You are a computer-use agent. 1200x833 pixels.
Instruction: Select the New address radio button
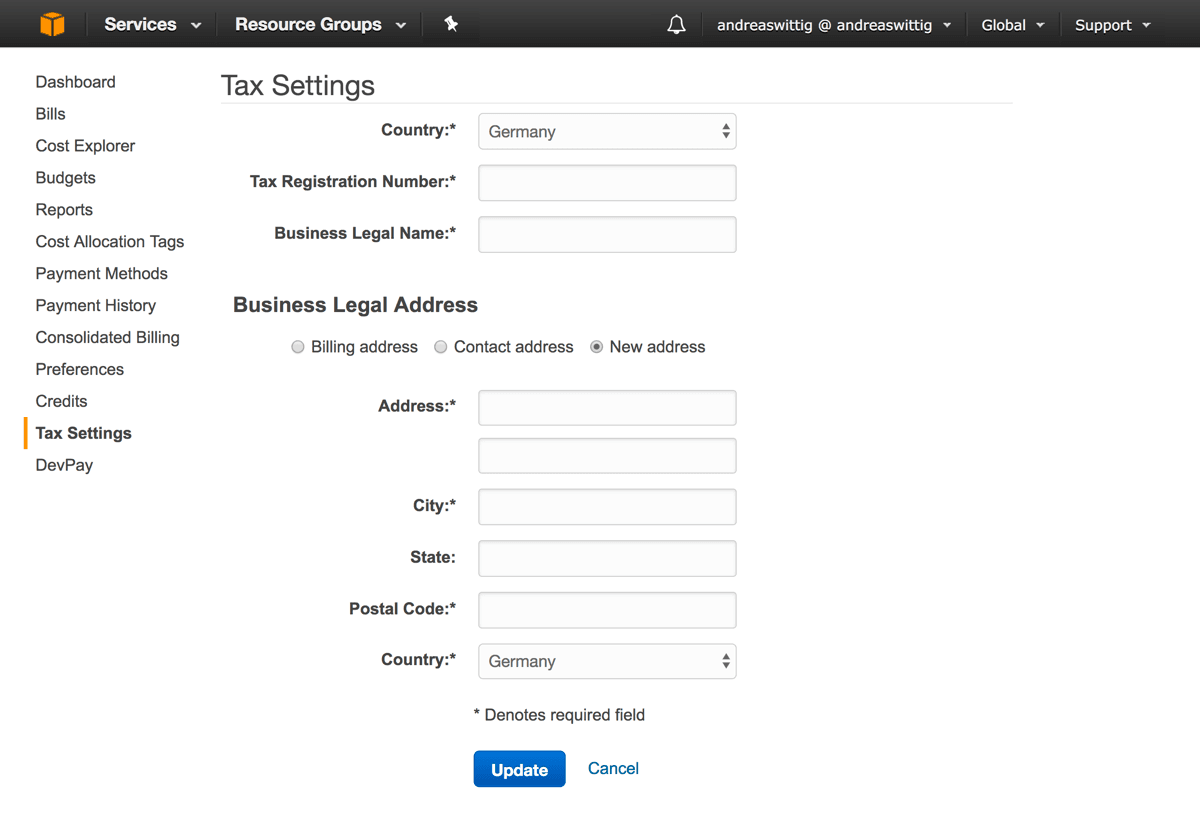[x=597, y=347]
